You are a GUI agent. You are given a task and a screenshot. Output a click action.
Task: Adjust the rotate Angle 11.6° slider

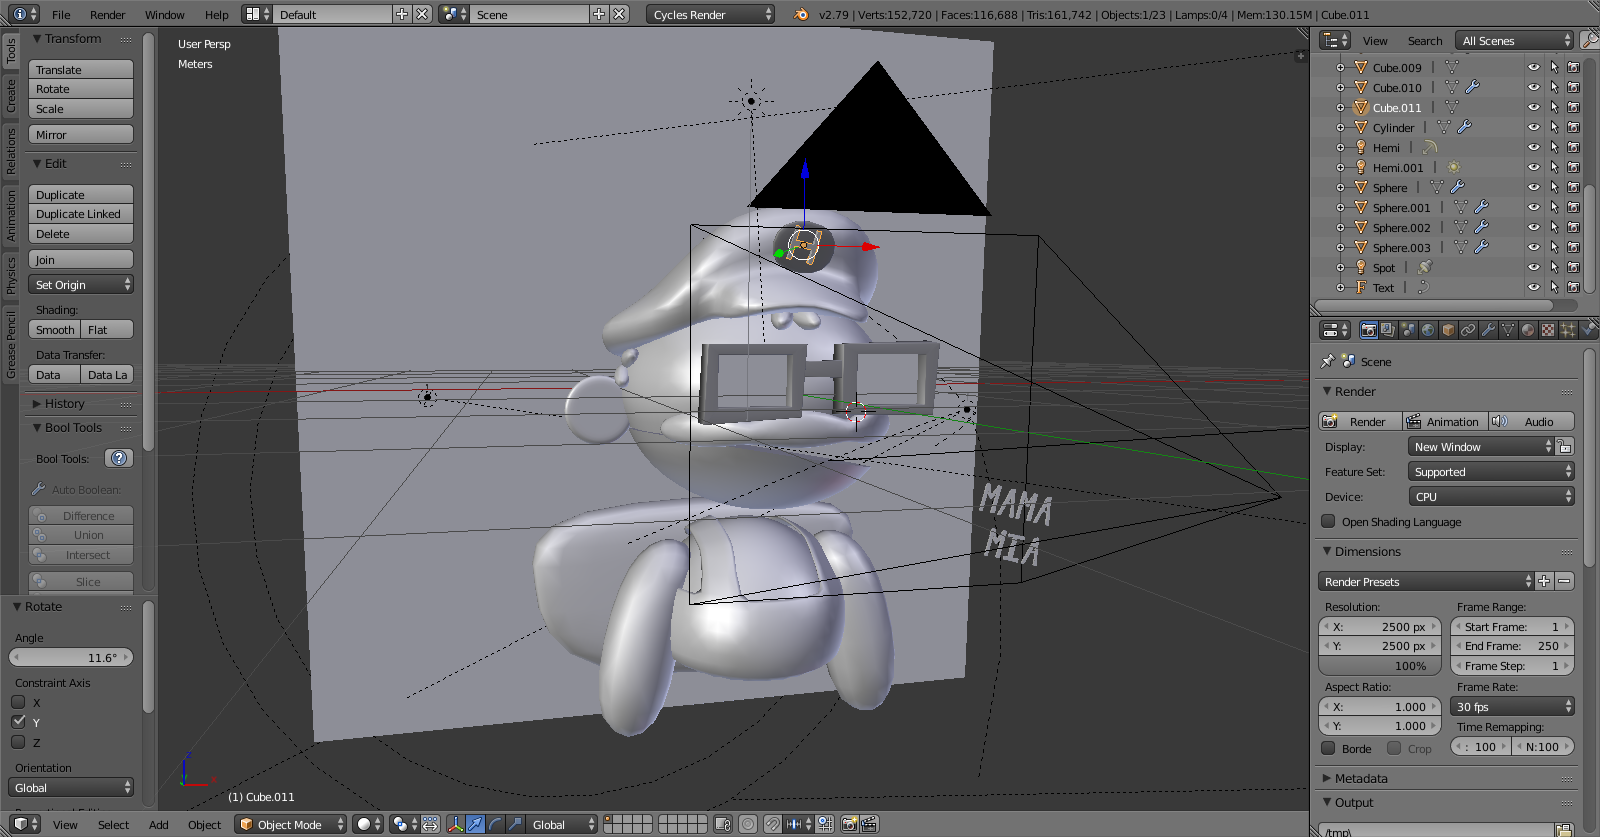71,657
